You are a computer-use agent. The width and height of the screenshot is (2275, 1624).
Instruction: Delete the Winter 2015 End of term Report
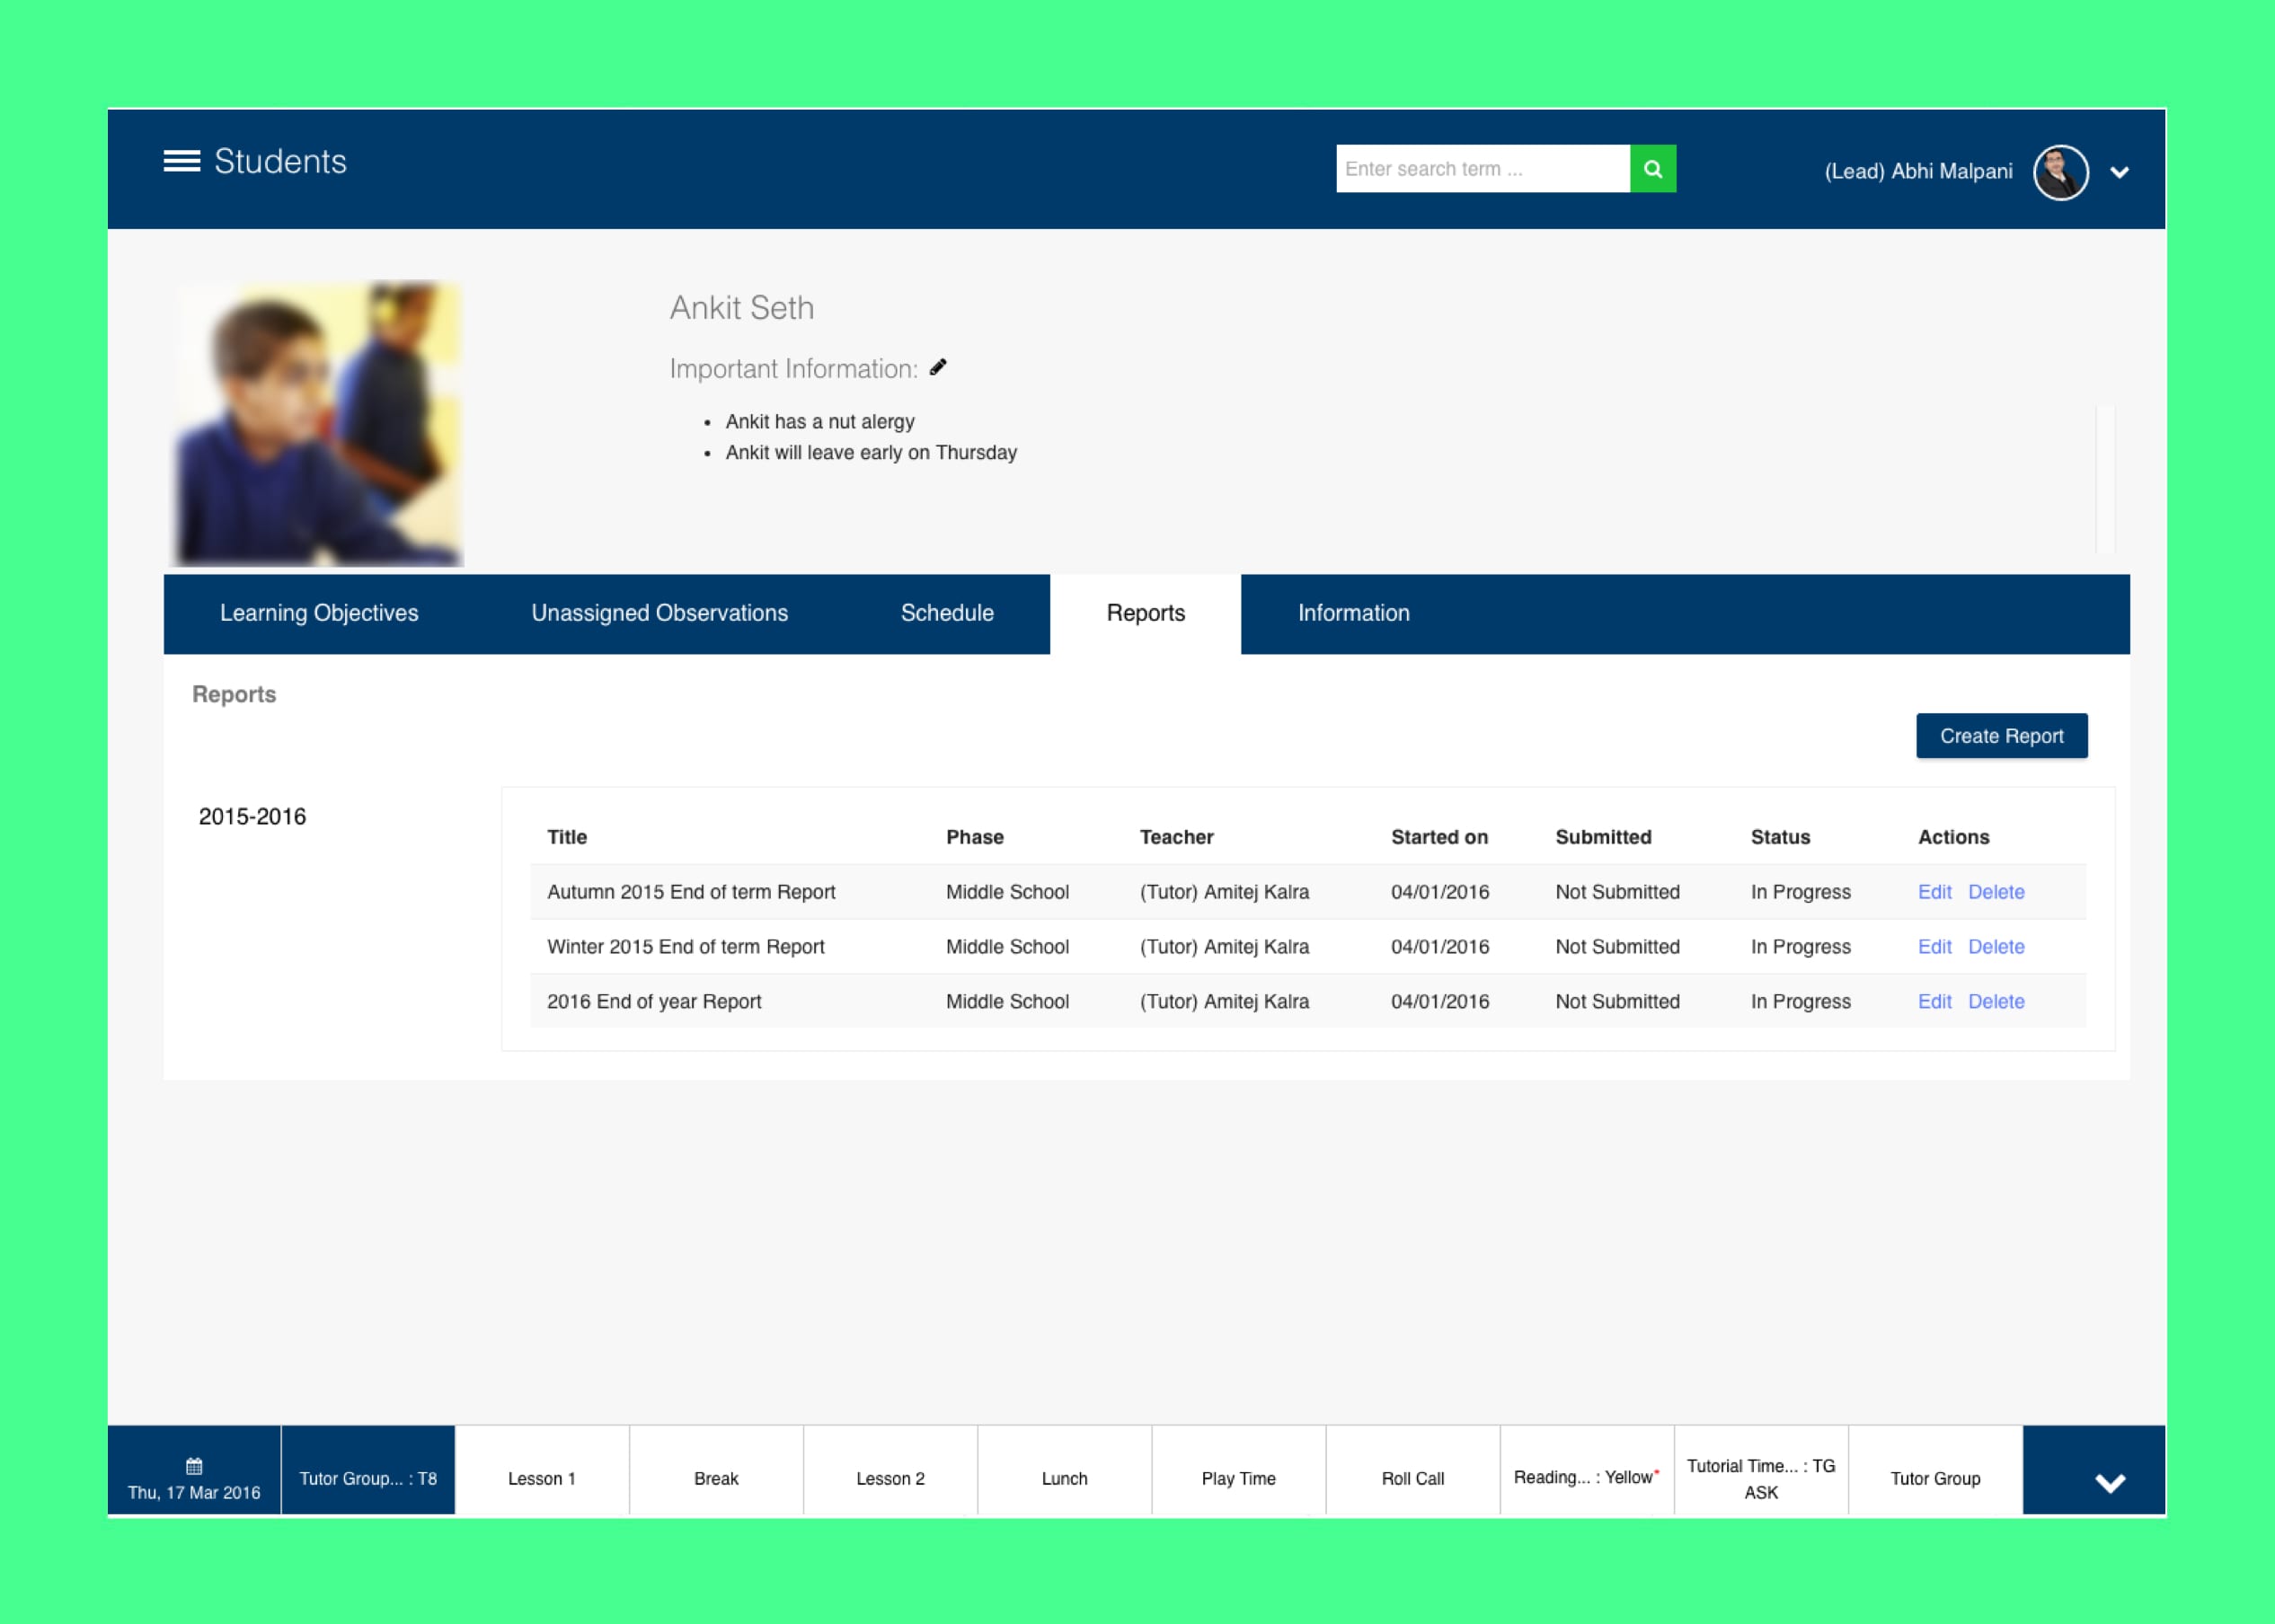[1995, 947]
